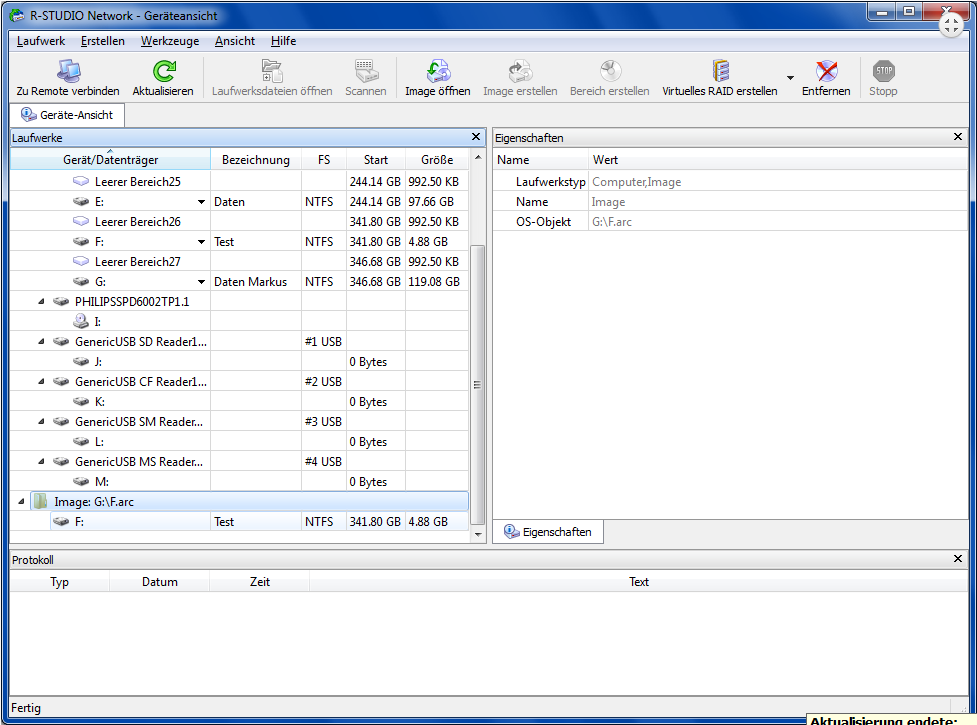Screen dimensions: 977x725
Task: Click the Bereich erstellen icon
Action: (610, 71)
